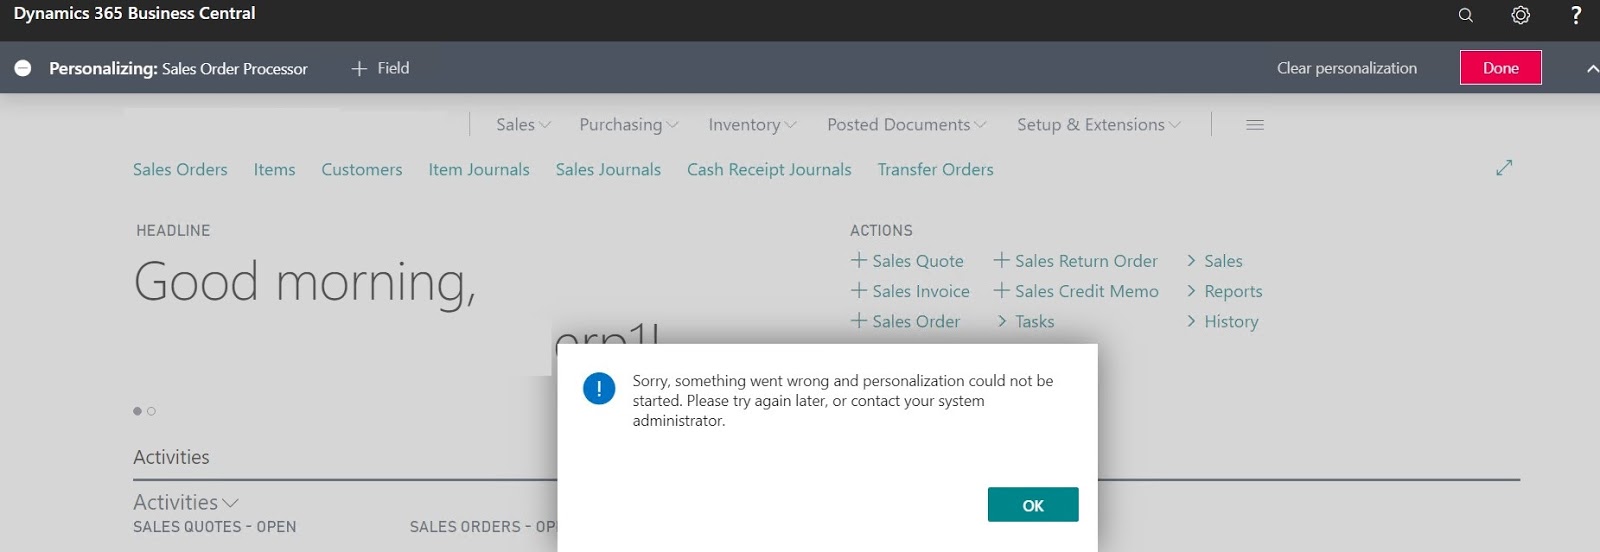Expand the Activities chevron dropdown
Image resolution: width=1600 pixels, height=552 pixels.
tap(230, 503)
